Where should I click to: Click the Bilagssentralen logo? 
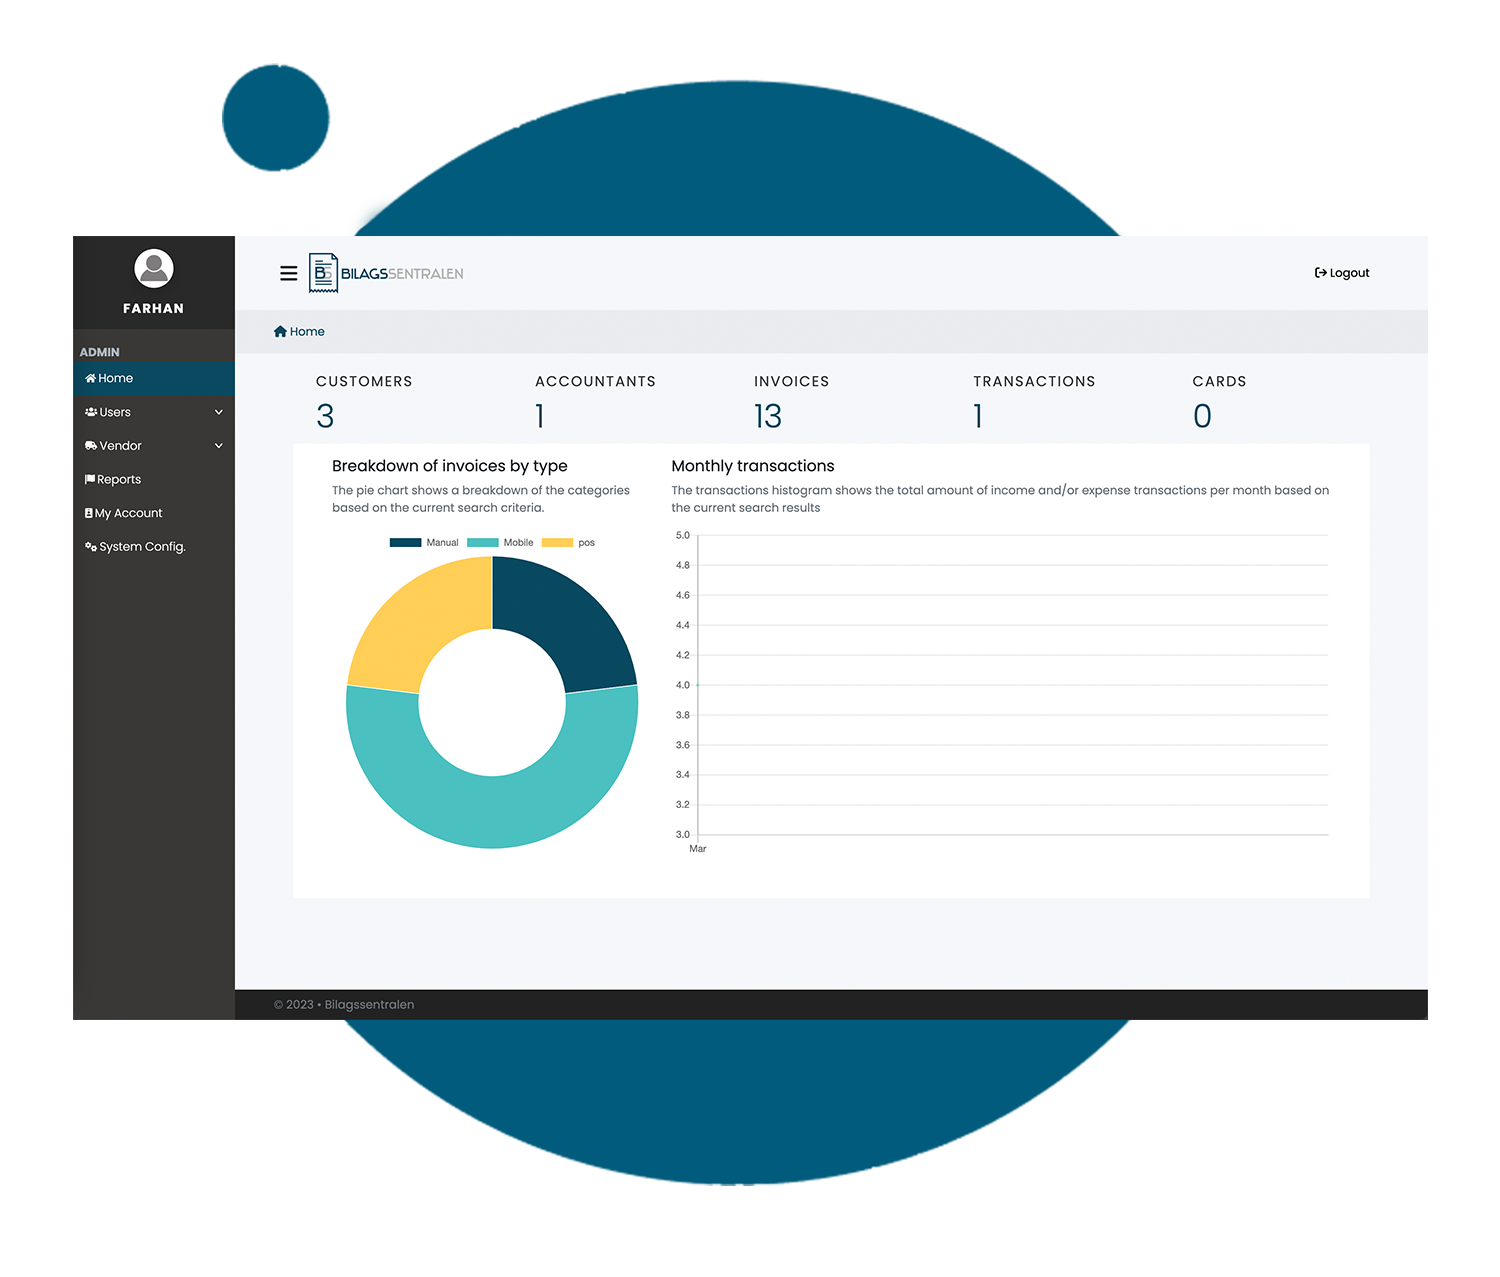click(387, 273)
